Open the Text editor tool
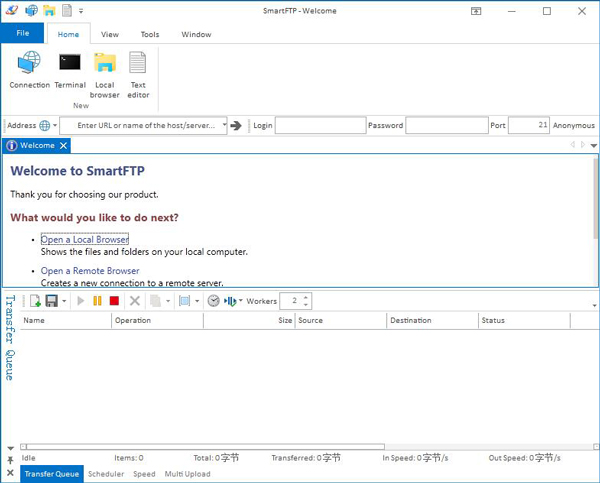Image resolution: width=600 pixels, height=483 pixels. (138, 75)
